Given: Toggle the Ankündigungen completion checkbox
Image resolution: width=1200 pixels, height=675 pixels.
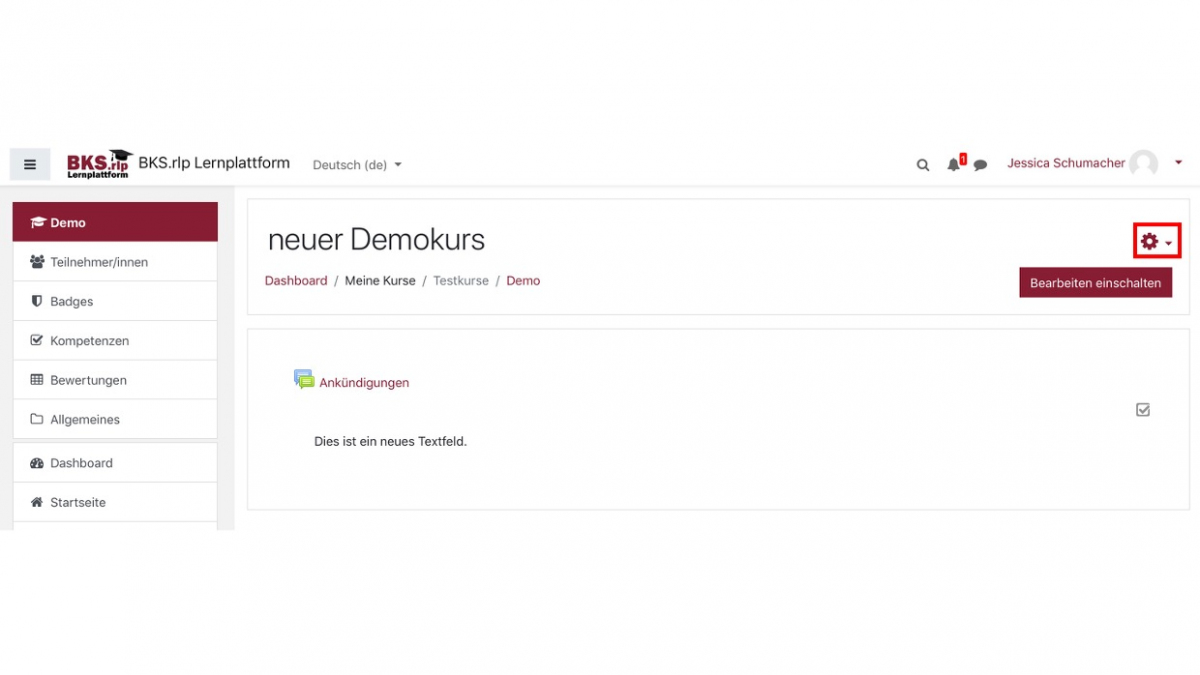Looking at the screenshot, I should (1143, 410).
